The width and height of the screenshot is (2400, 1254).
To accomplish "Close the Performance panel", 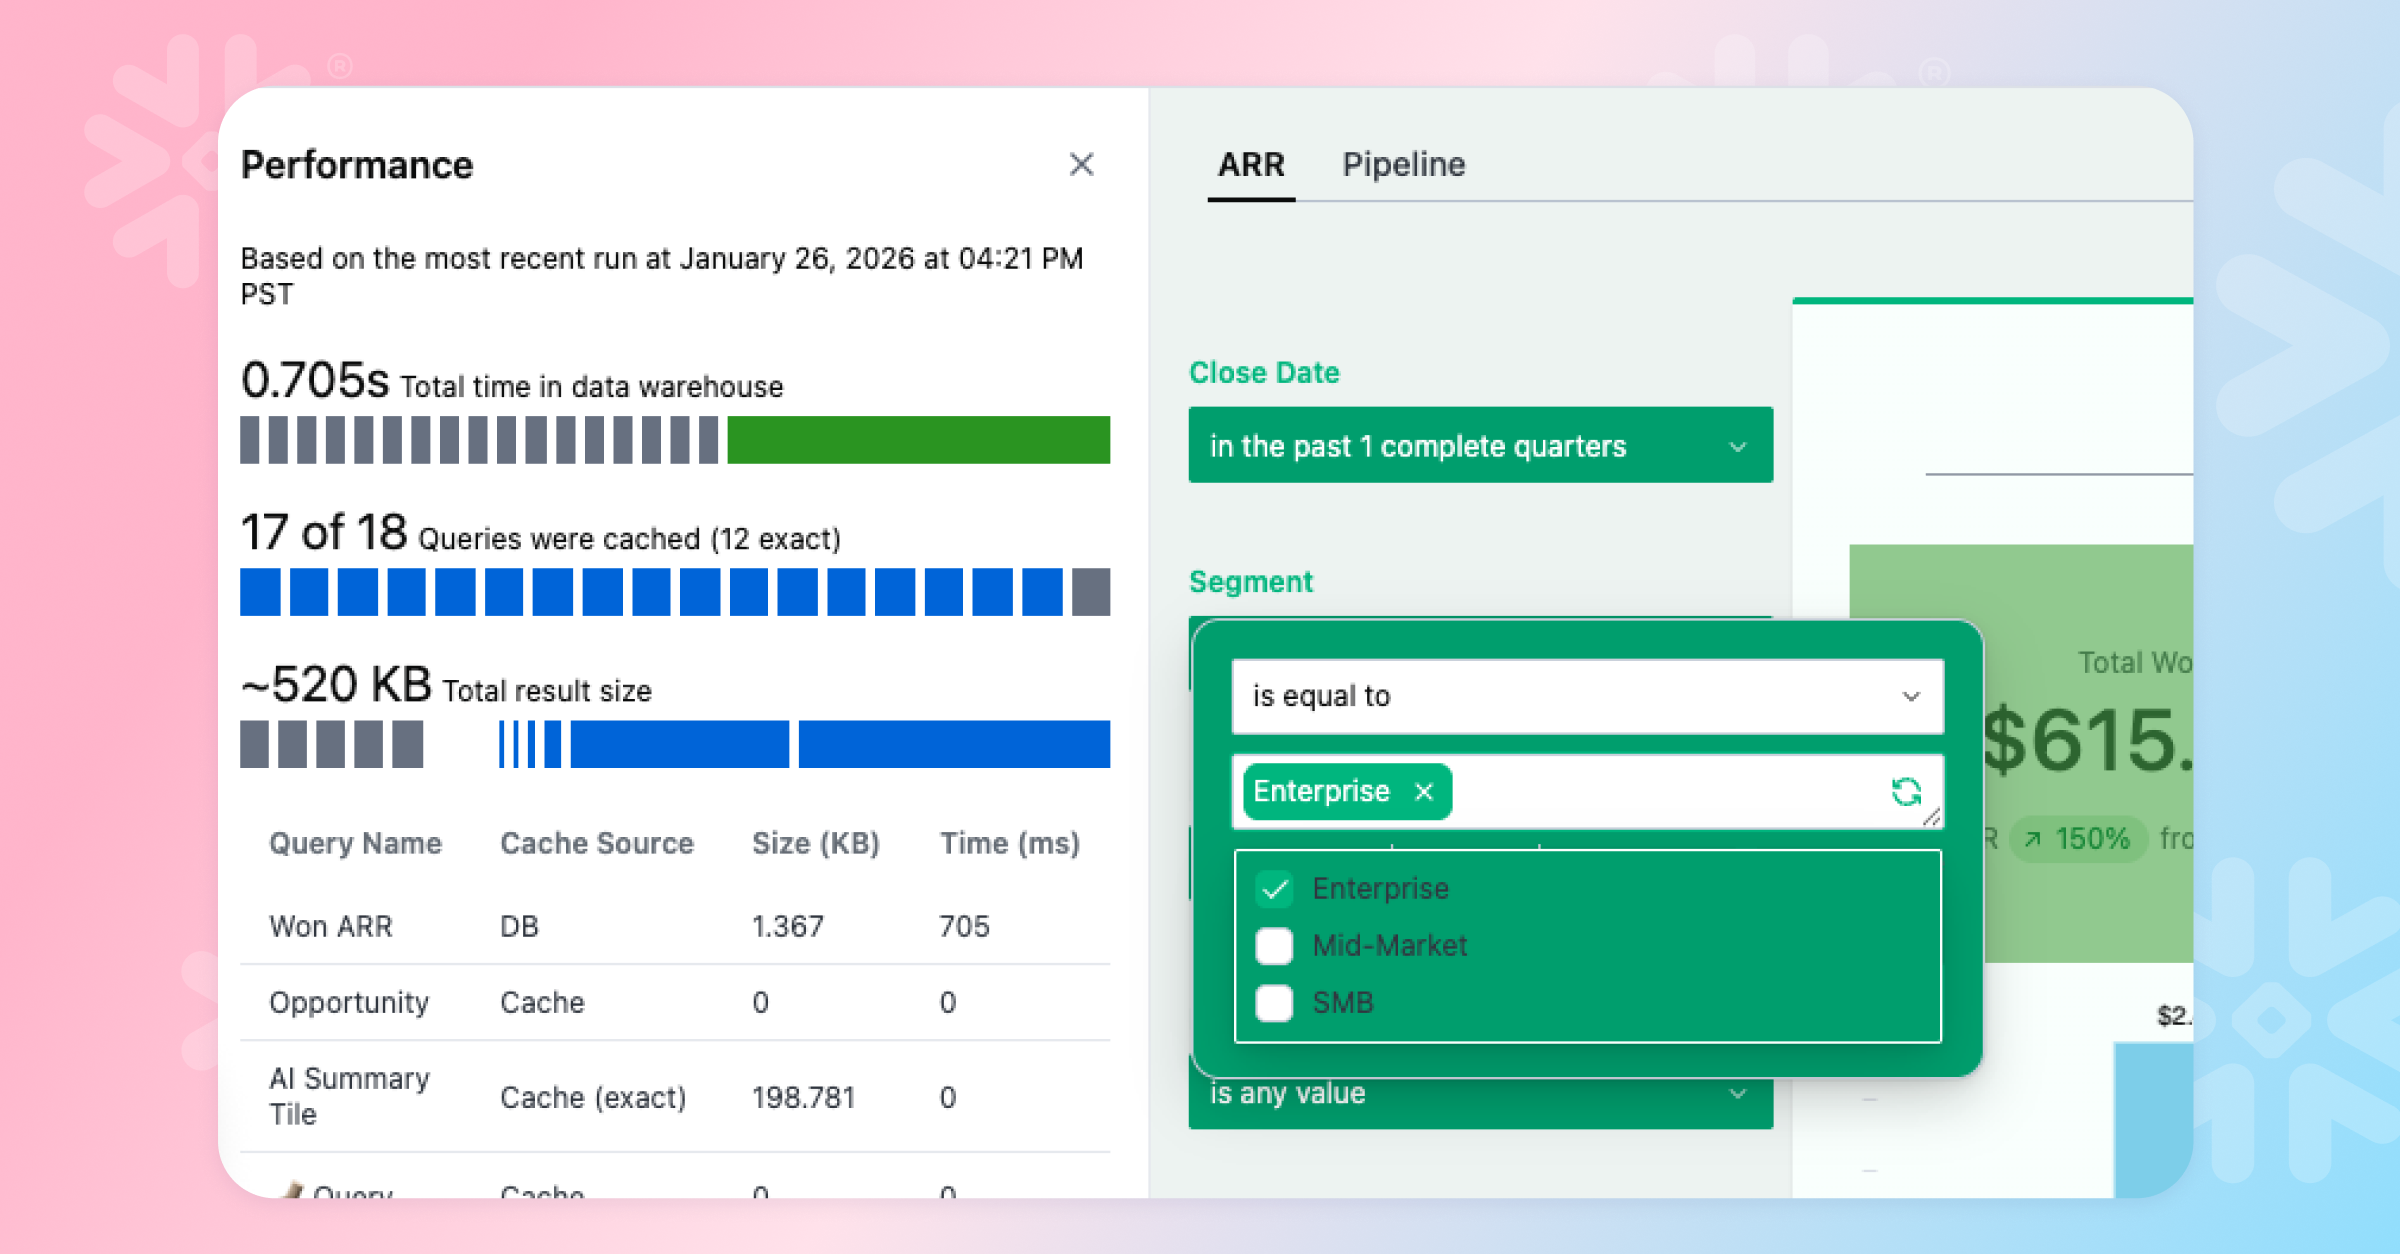I will 1081,165.
